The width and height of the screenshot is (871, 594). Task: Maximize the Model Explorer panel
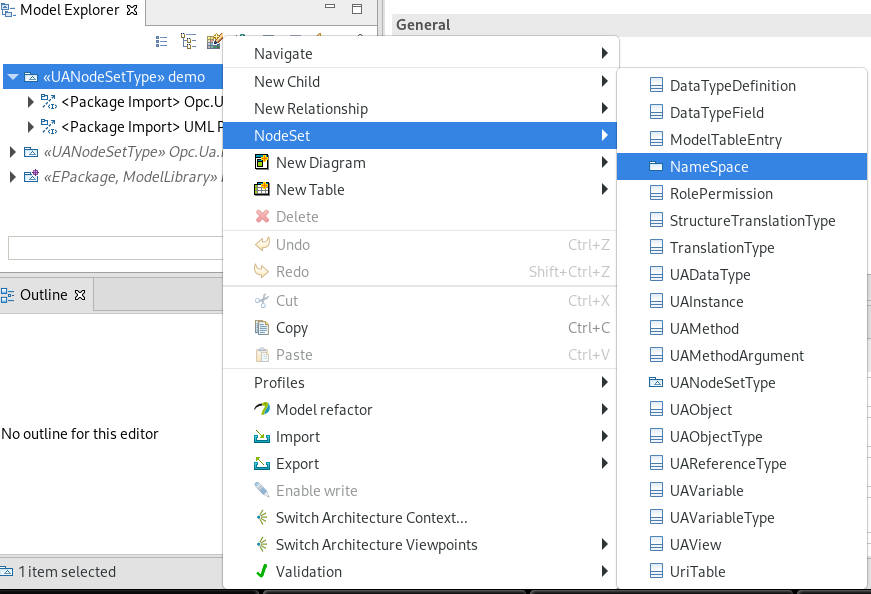[356, 9]
